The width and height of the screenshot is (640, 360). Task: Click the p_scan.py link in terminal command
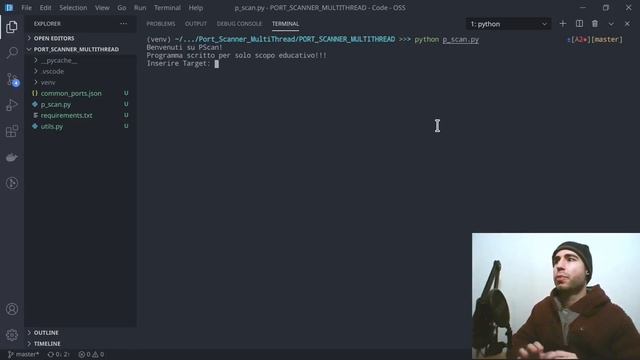(x=460, y=40)
